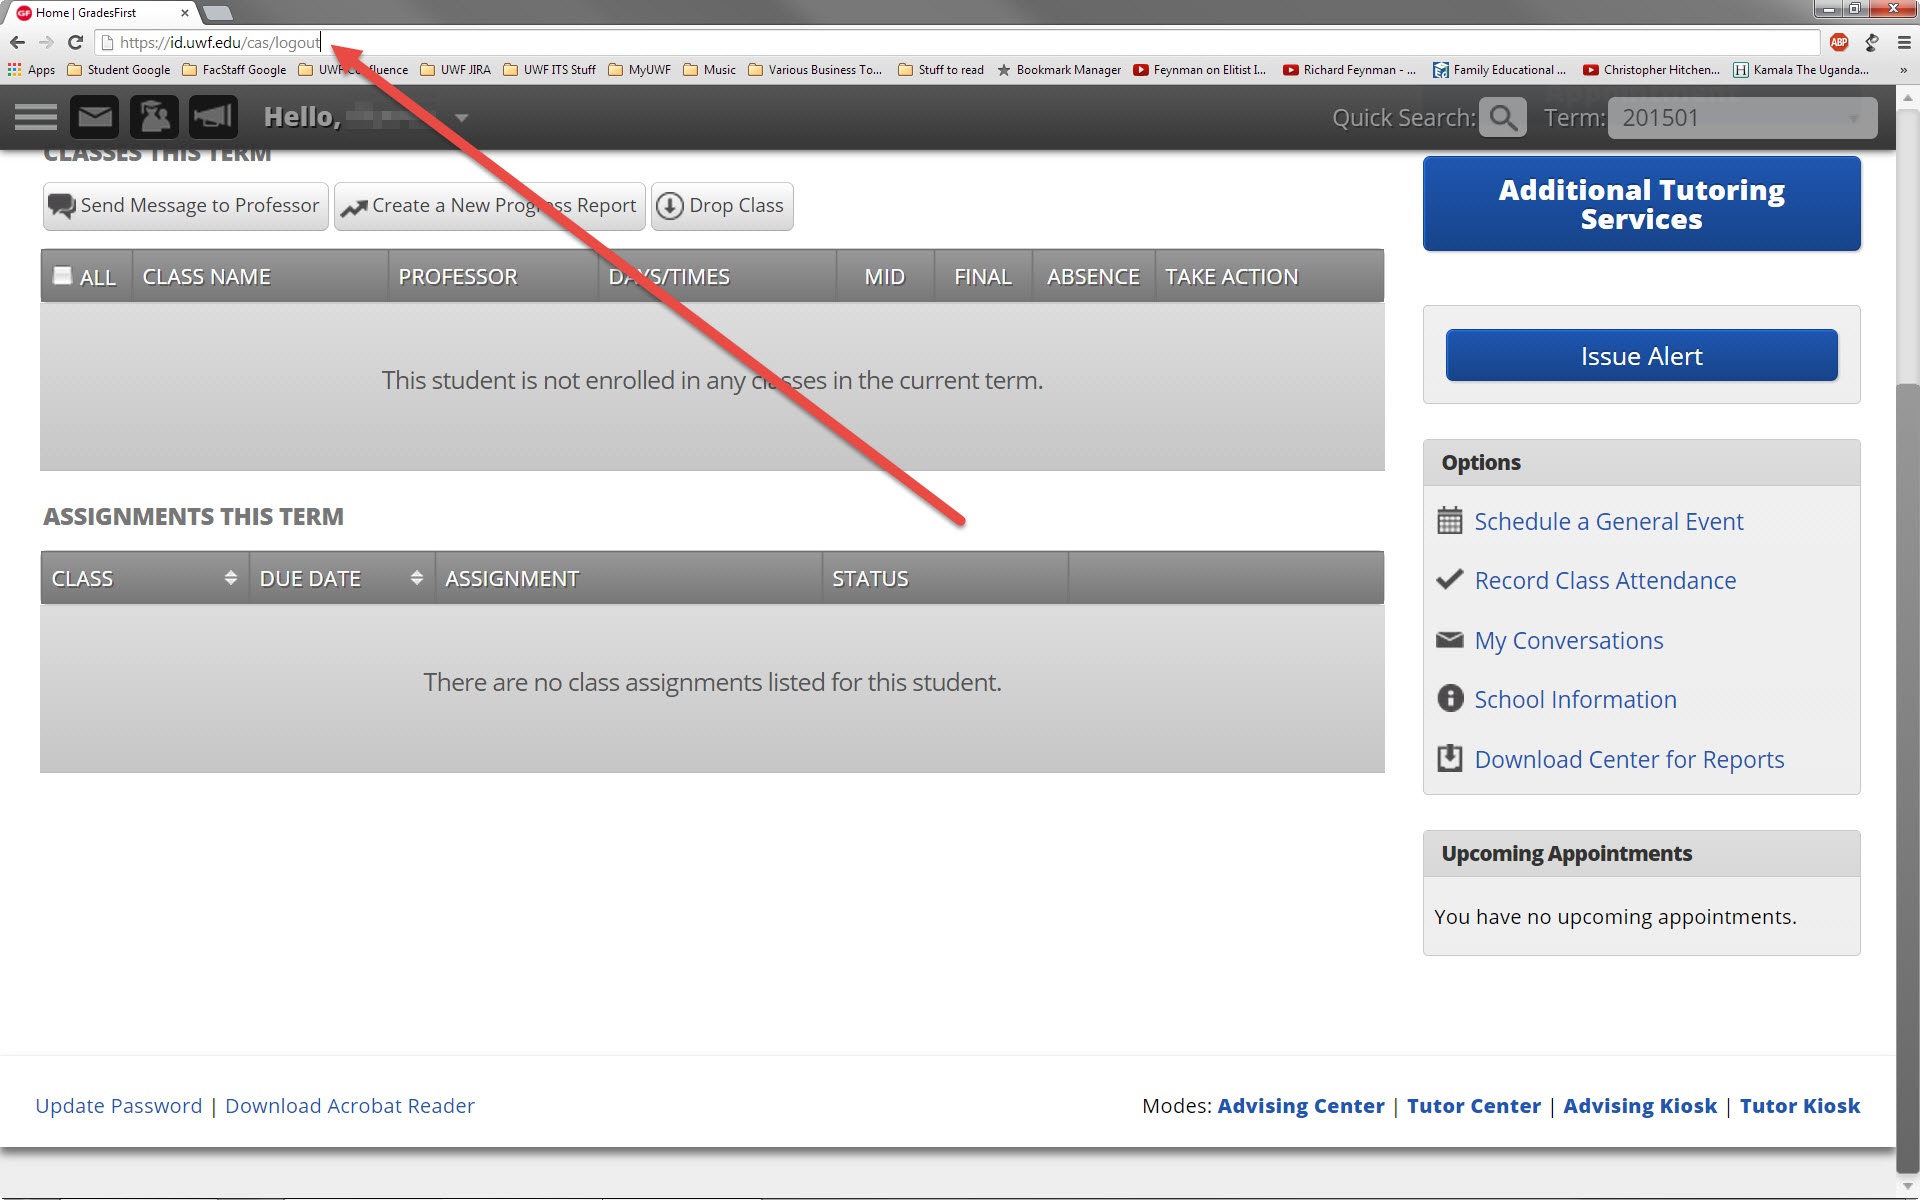
Task: Open Christopher Hitchens YouTube bookmark
Action: click(x=1651, y=70)
